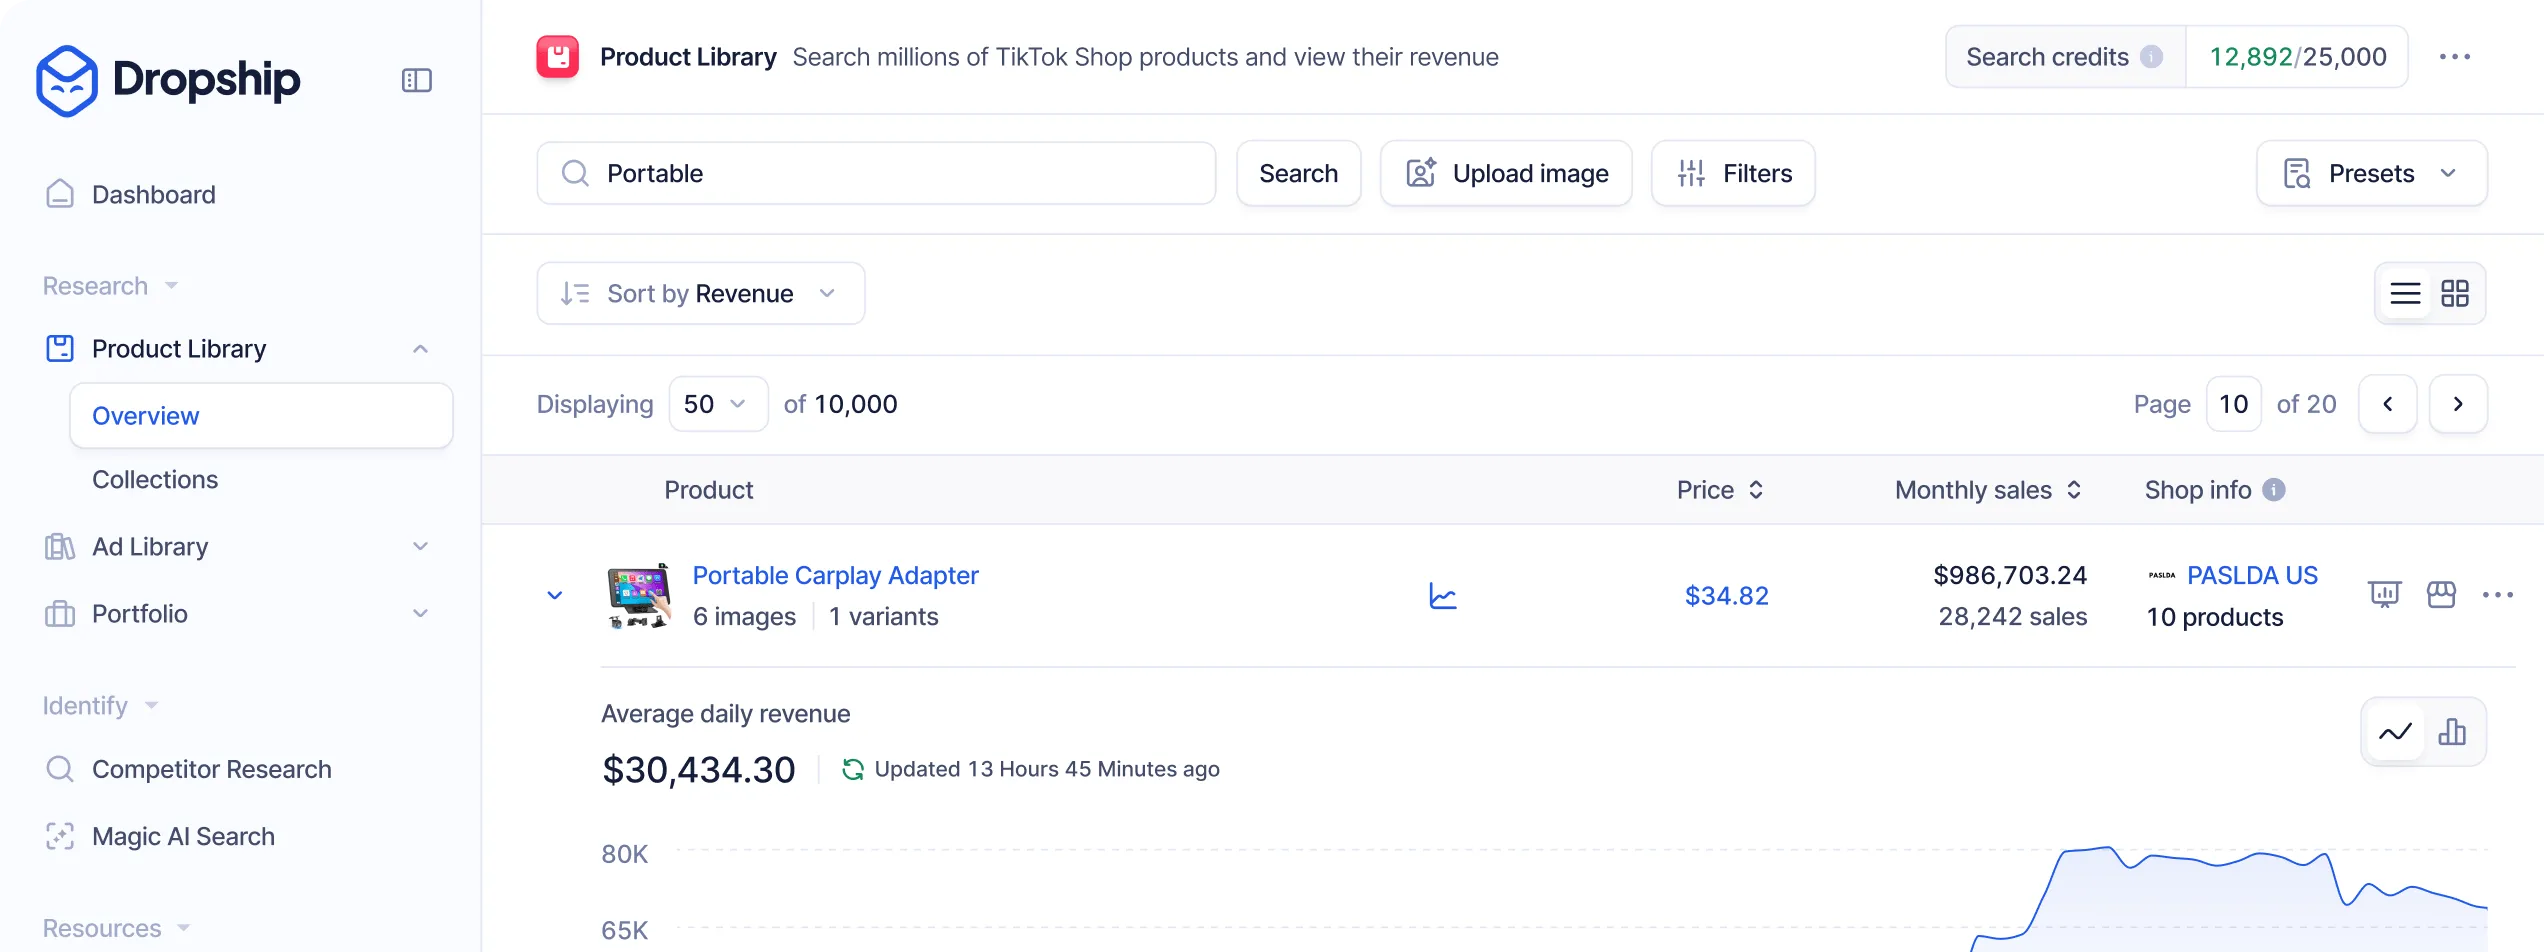Click the chart icon beside Portable Carplay Adapter
Screen dimensions: 2544x952
click(1441, 594)
